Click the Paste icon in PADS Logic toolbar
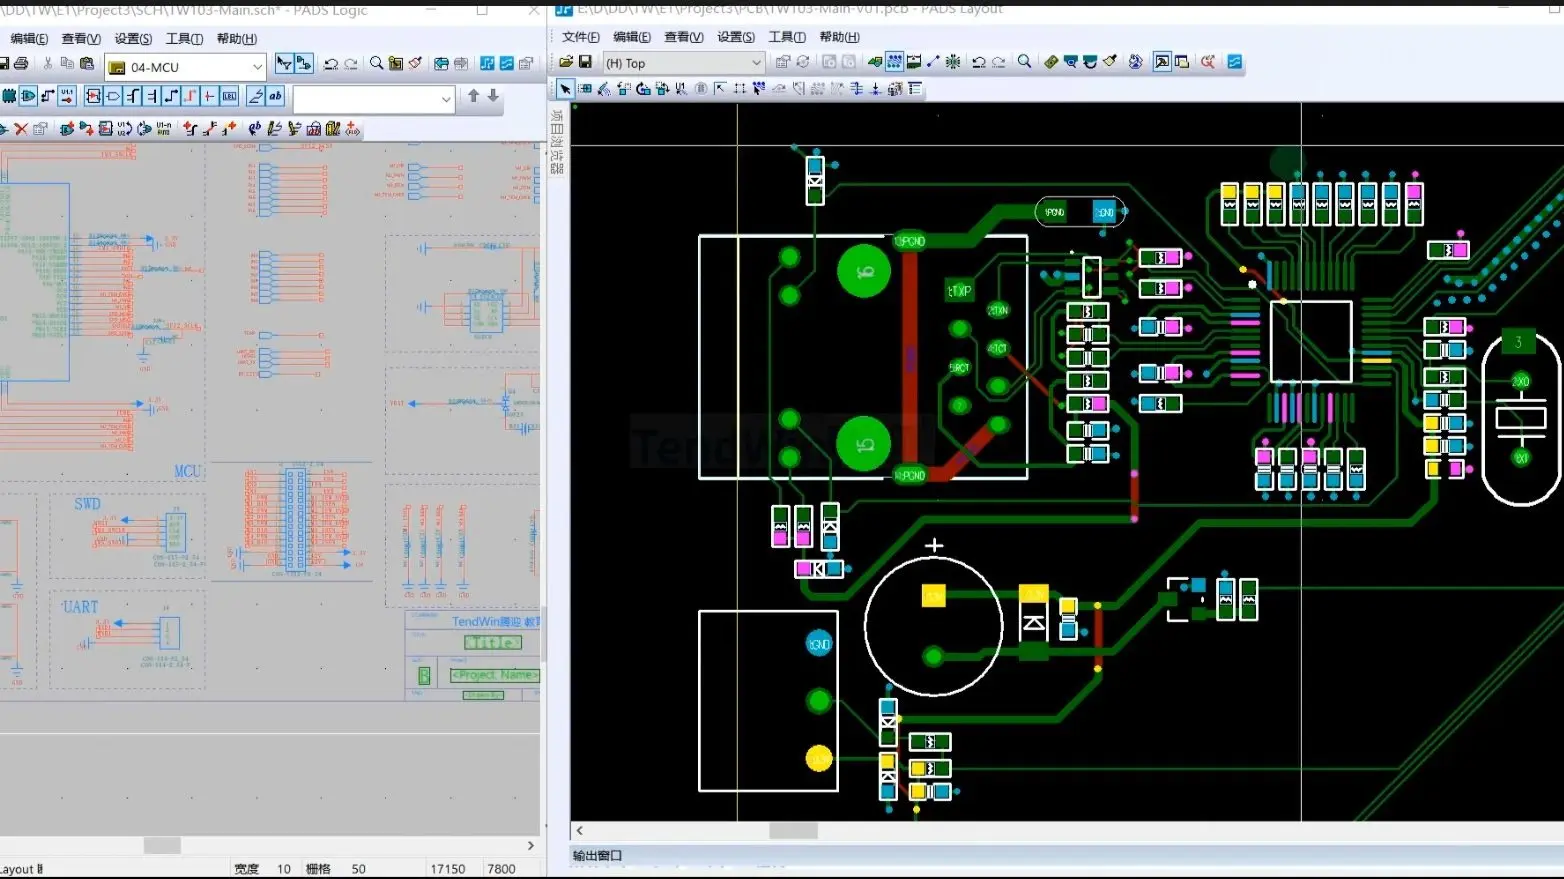The image size is (1564, 879). tap(87, 63)
